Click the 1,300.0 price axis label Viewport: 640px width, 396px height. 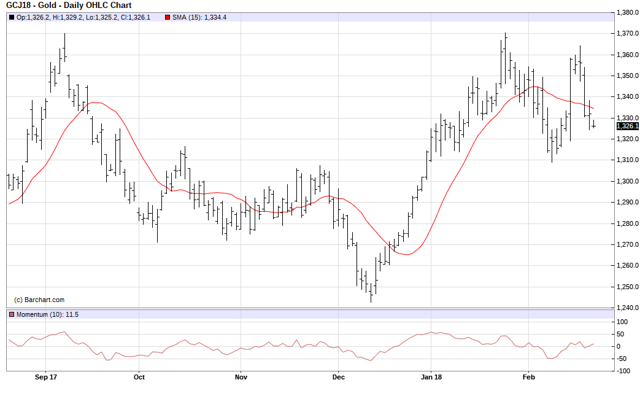628,181
